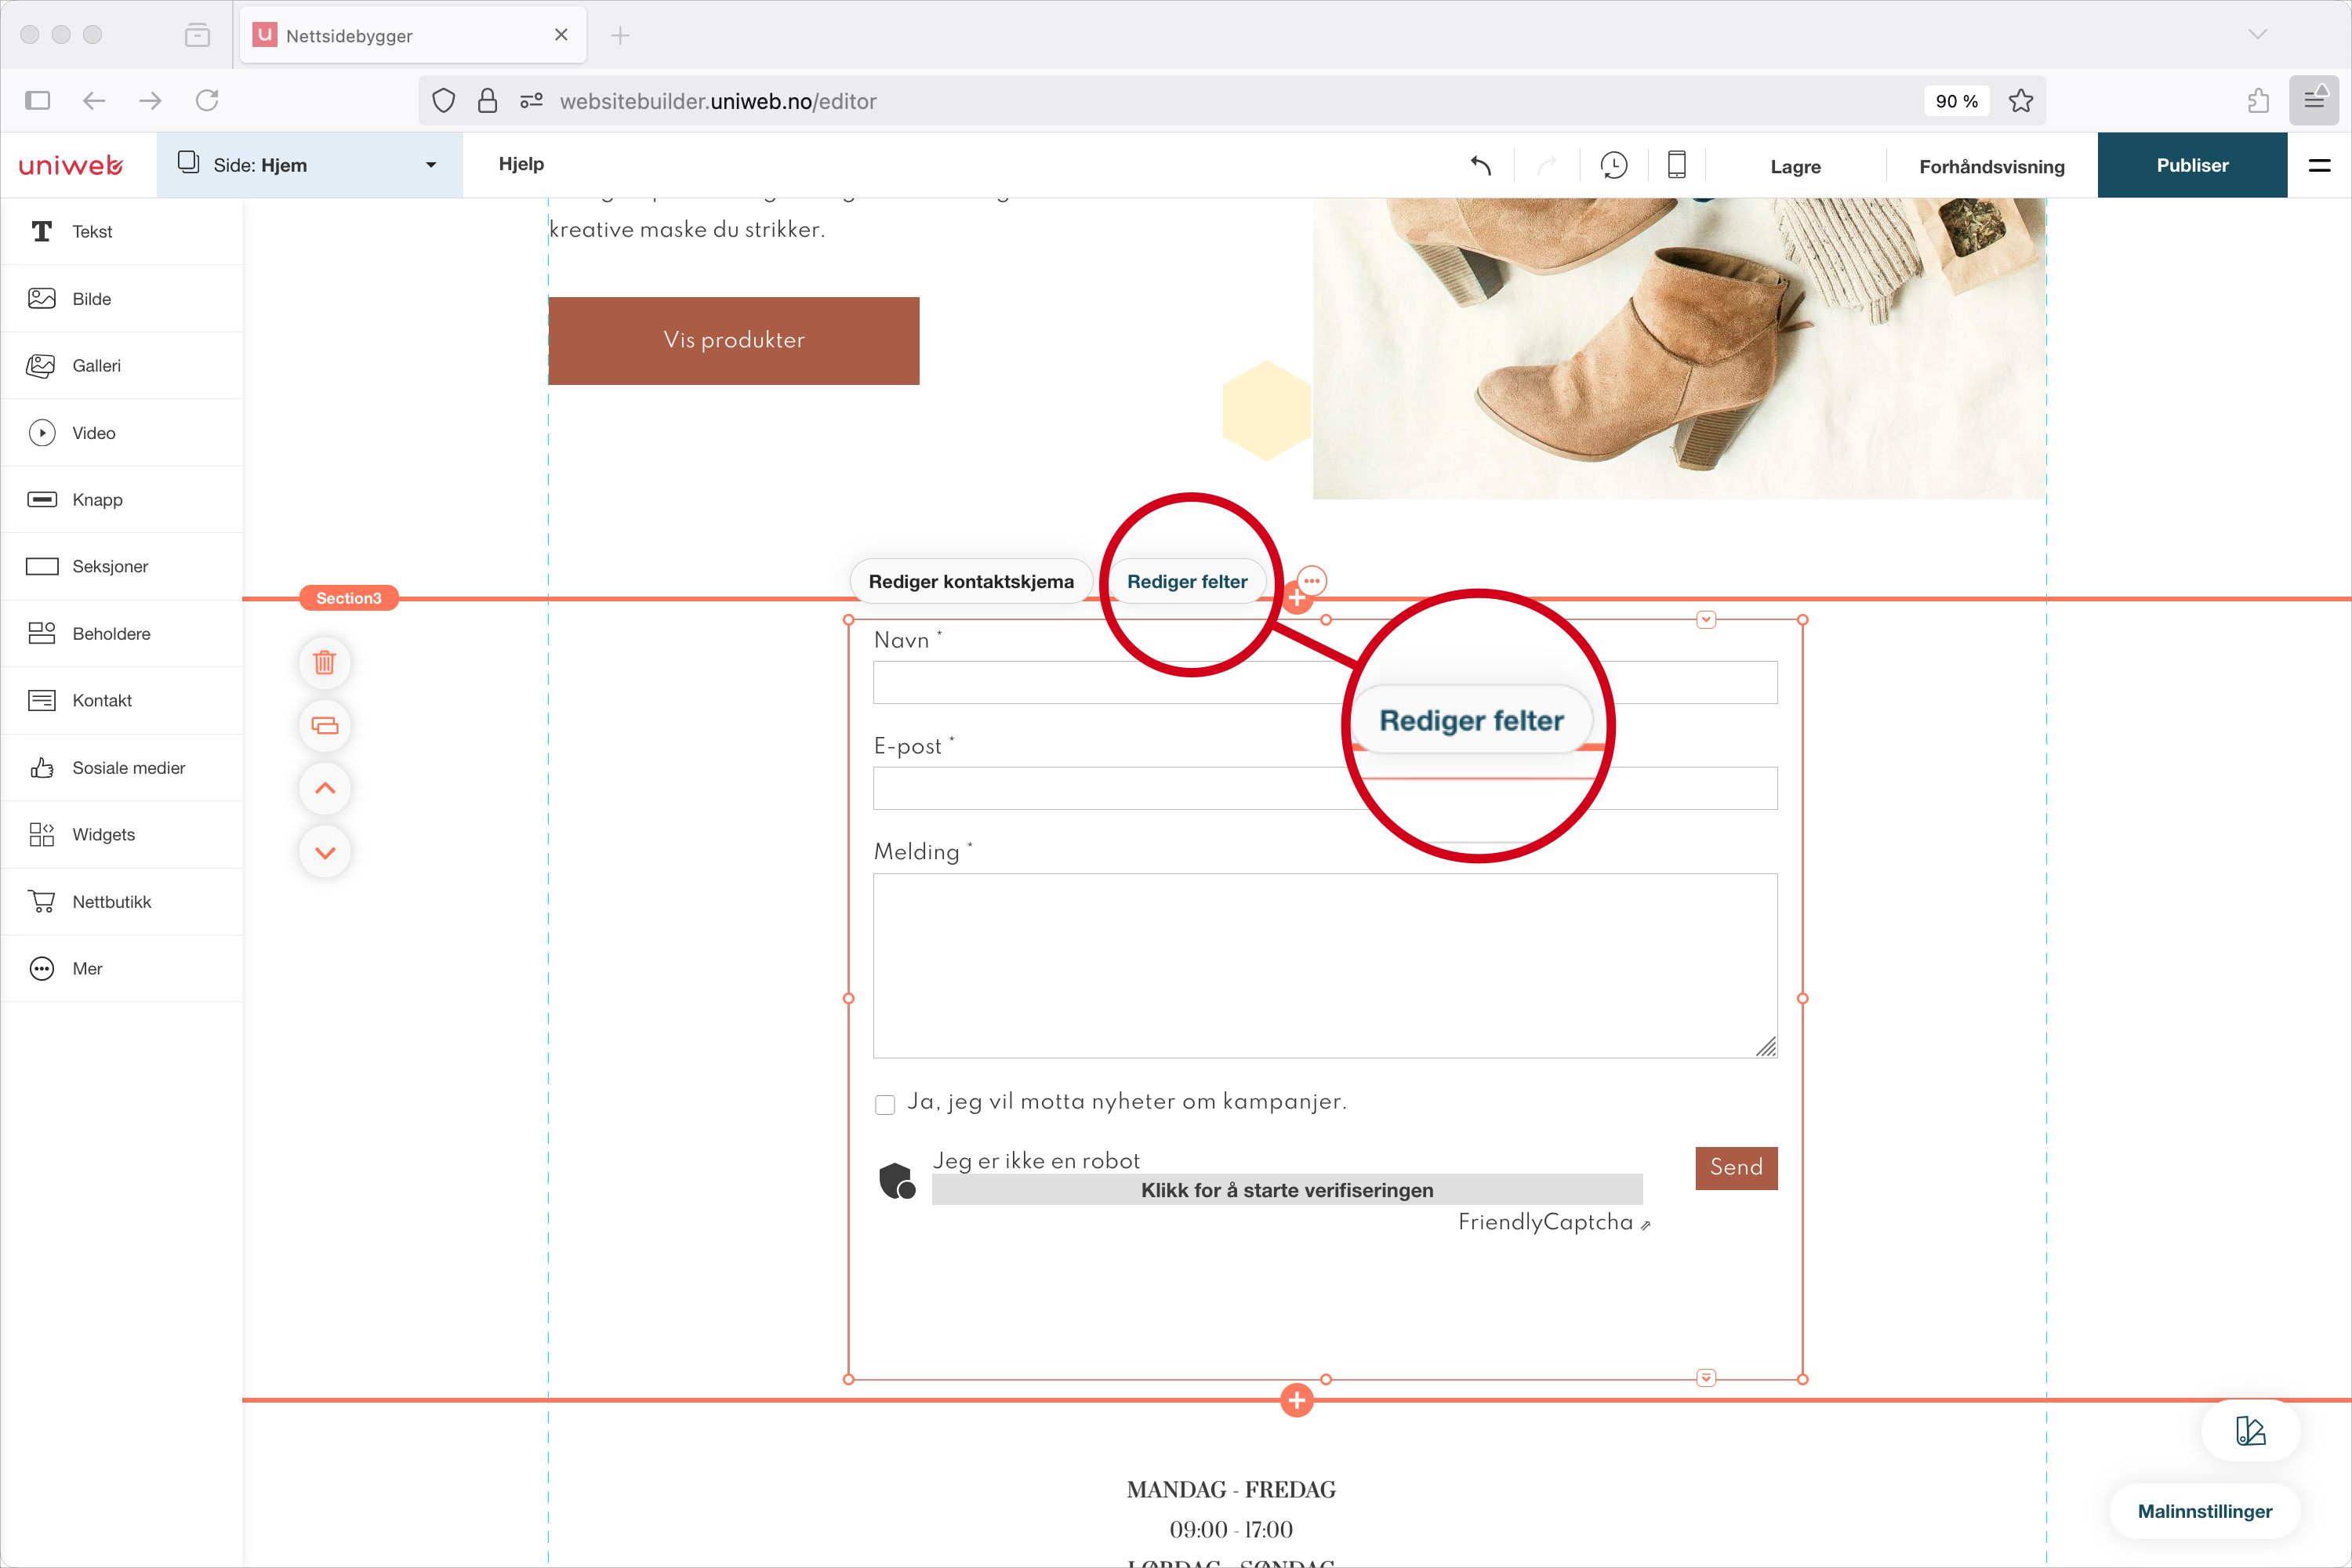Add element with plus at bottom of Section3
Viewport: 2352px width, 1568px height.
pos(1297,1400)
